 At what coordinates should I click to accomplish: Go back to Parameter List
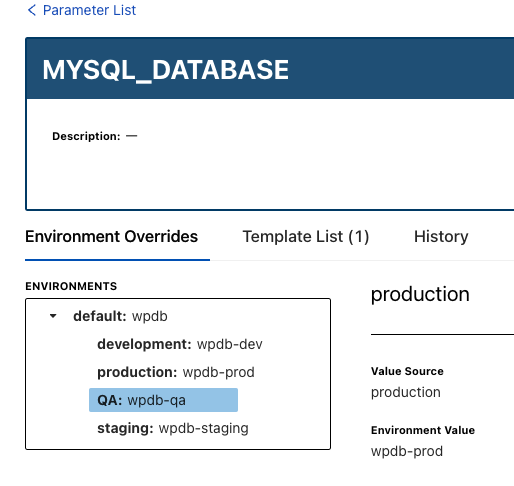tap(82, 10)
